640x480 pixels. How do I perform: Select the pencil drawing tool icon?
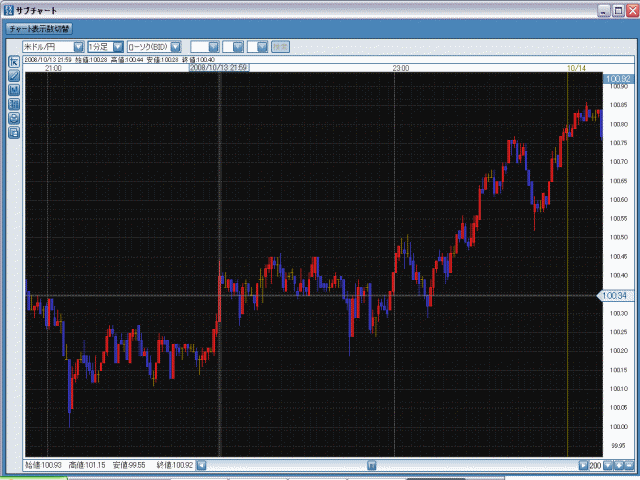pyautogui.click(x=14, y=75)
